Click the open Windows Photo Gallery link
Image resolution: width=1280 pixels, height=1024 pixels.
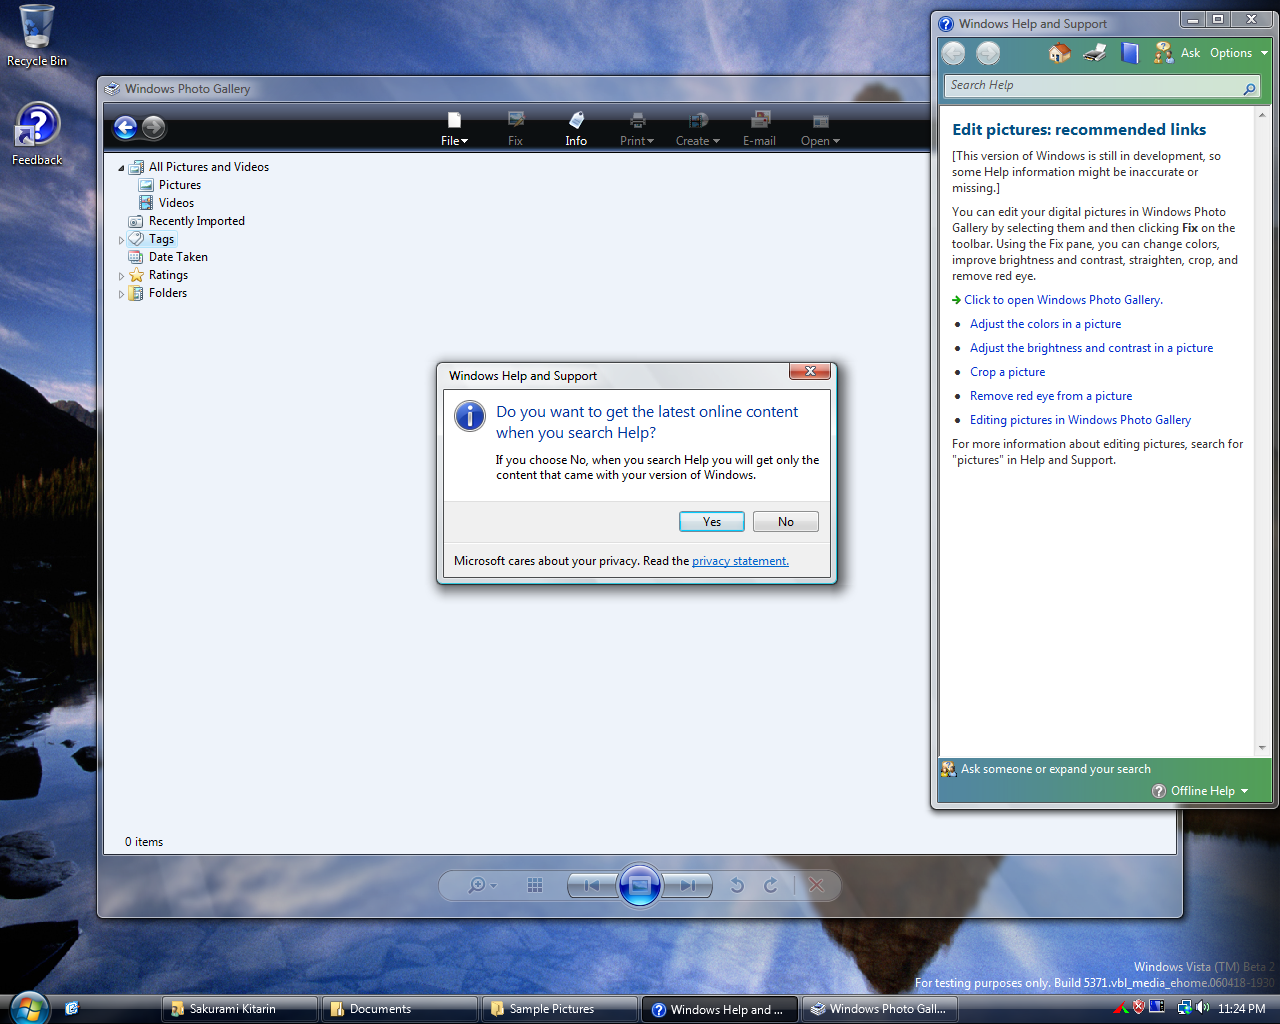1063,300
